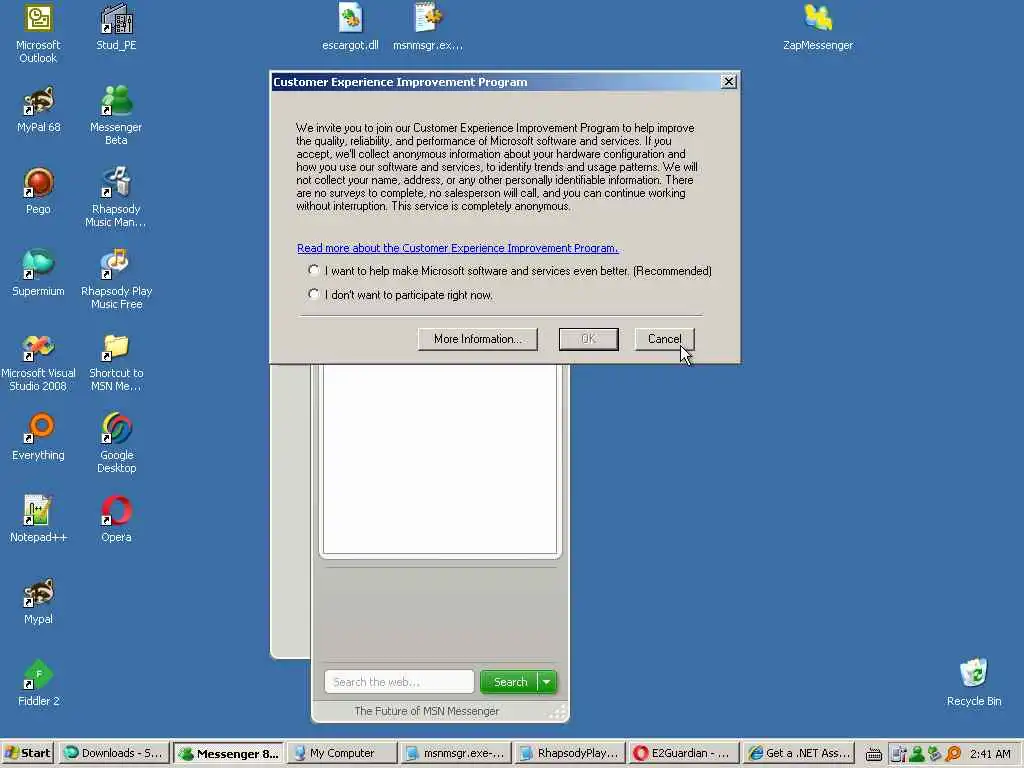Click the orange magnifier tray icon
This screenshot has width=1024, height=768.
pyautogui.click(x=953, y=754)
